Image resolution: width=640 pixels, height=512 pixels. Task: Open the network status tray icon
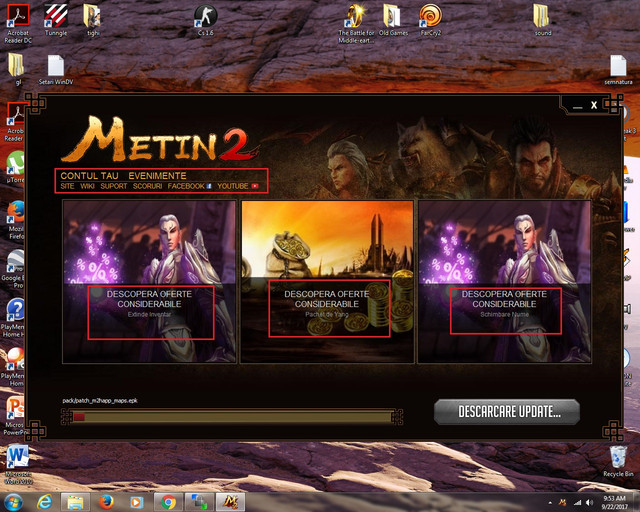pyautogui.click(x=577, y=503)
